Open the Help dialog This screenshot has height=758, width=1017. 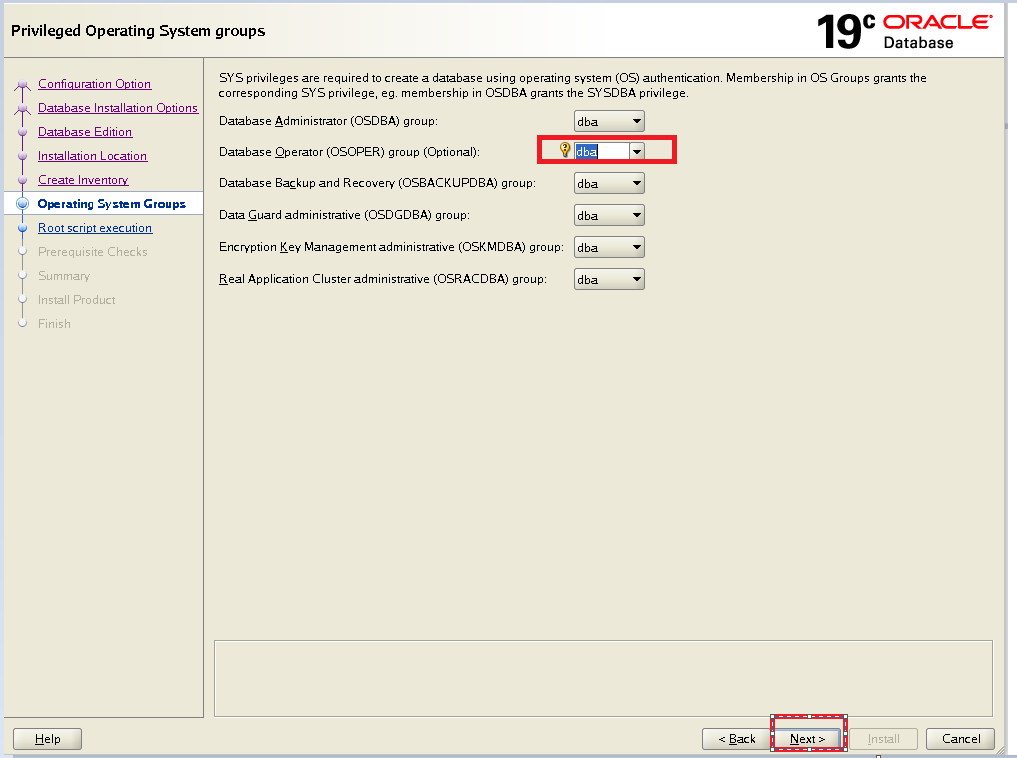tap(46, 738)
